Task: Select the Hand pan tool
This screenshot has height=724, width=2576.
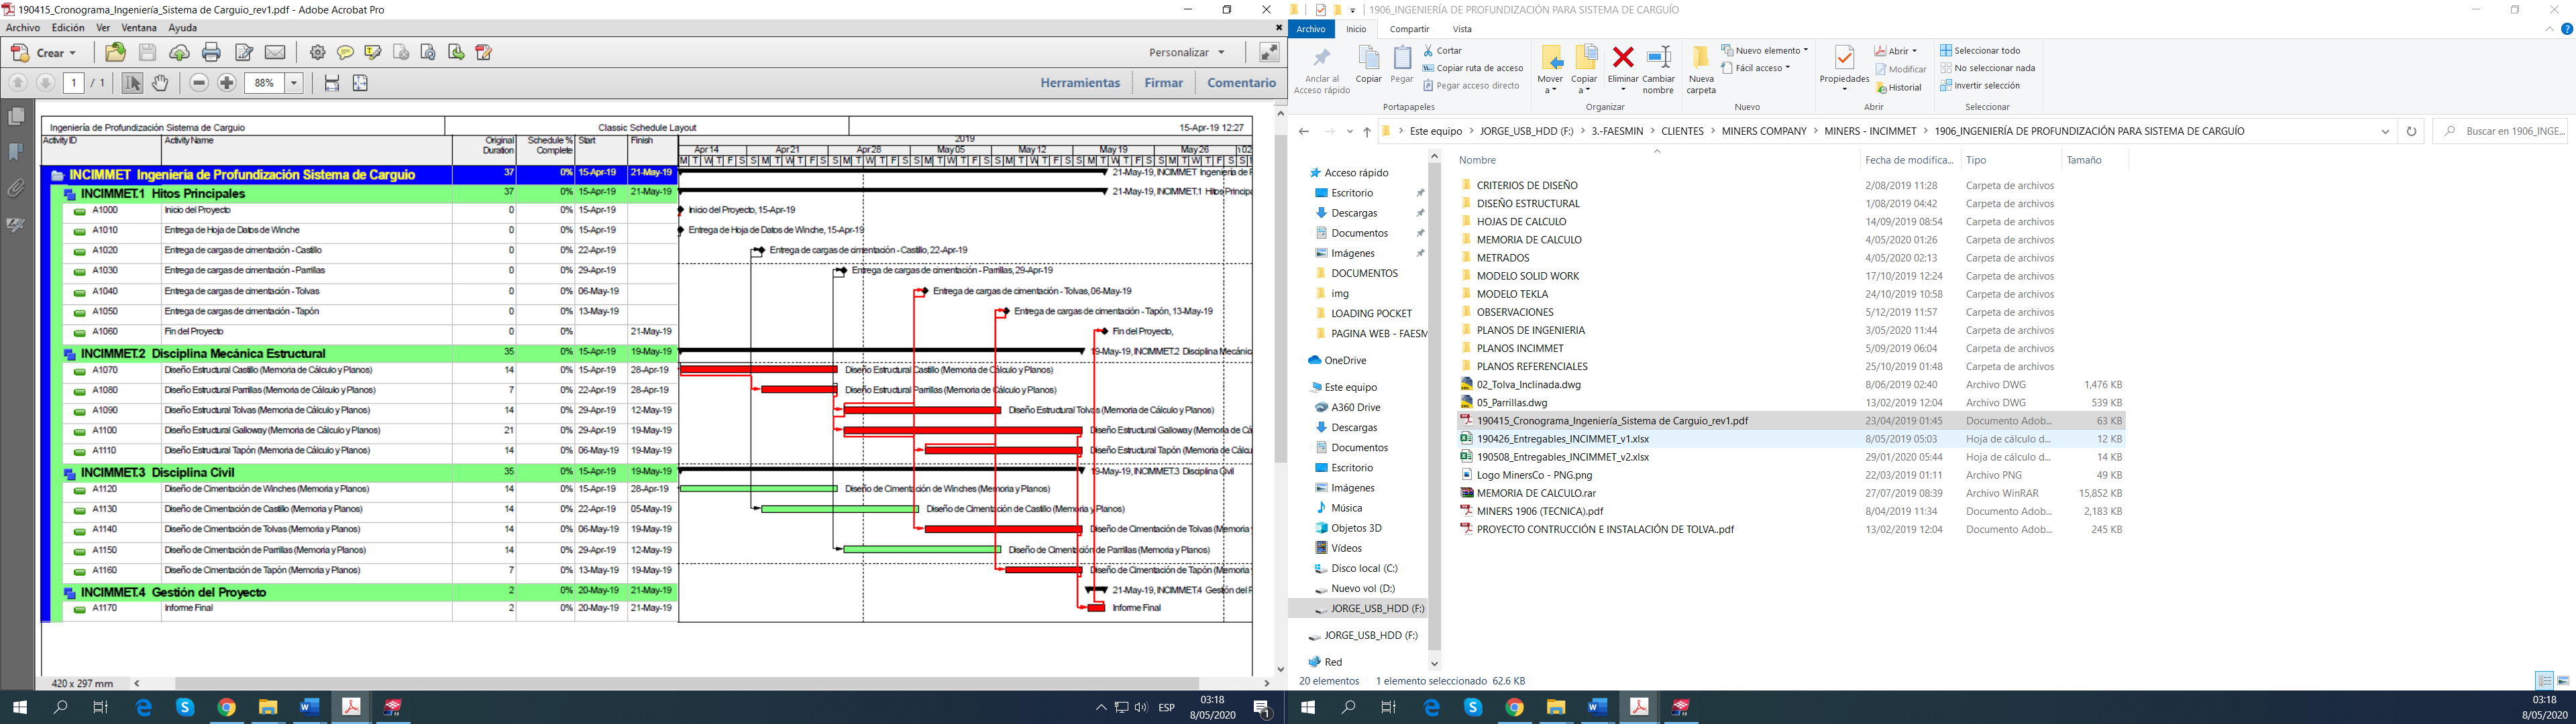Action: coord(160,83)
